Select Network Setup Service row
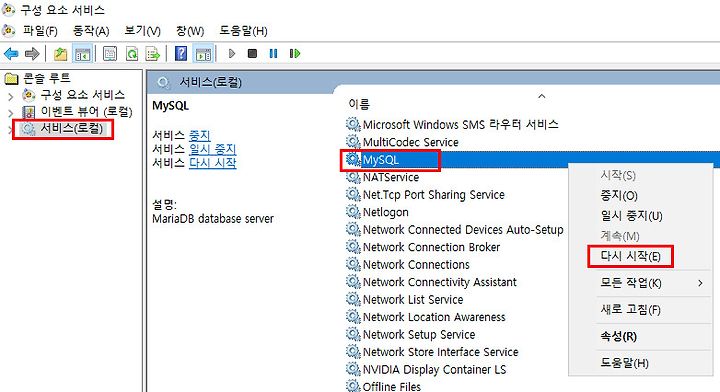Screen dimensions: 720x392 (x=419, y=334)
